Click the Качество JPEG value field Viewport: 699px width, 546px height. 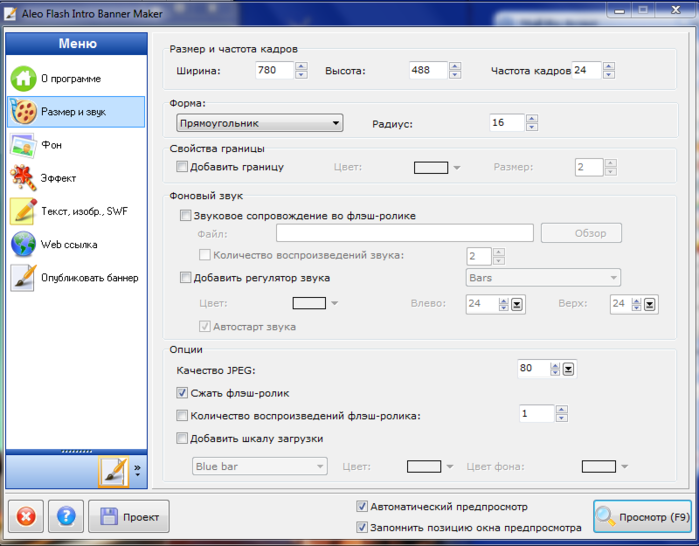(533, 369)
